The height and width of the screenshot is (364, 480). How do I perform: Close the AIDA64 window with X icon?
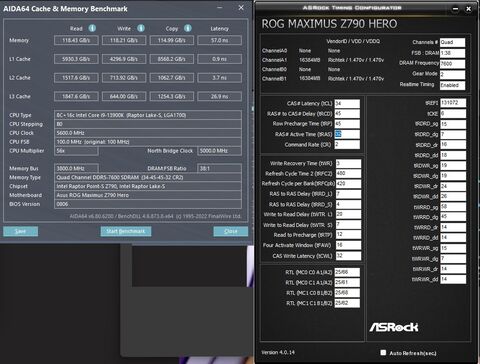pyautogui.click(x=241, y=8)
